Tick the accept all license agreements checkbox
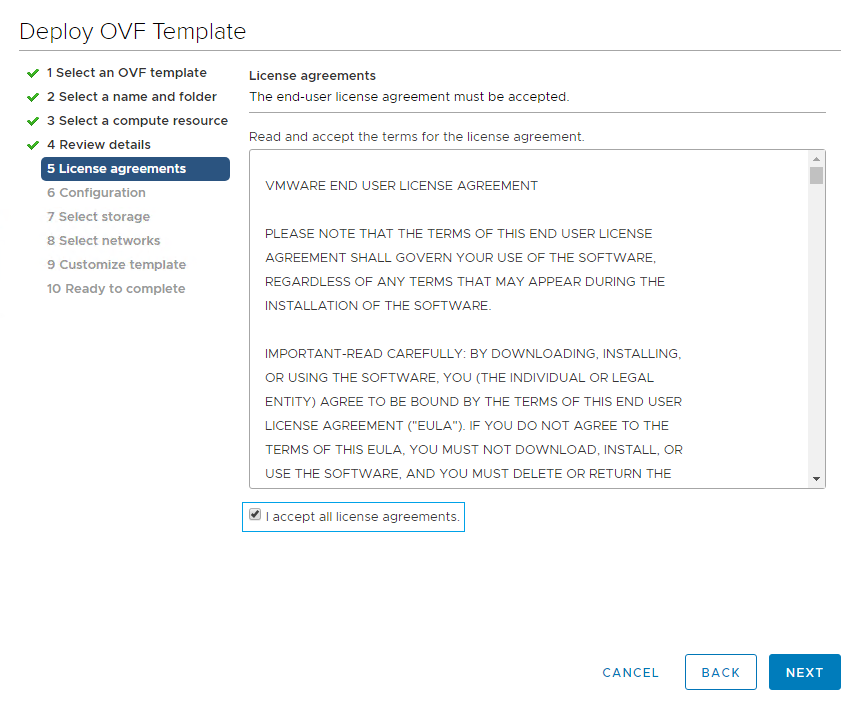The width and height of the screenshot is (860, 701). click(x=255, y=516)
